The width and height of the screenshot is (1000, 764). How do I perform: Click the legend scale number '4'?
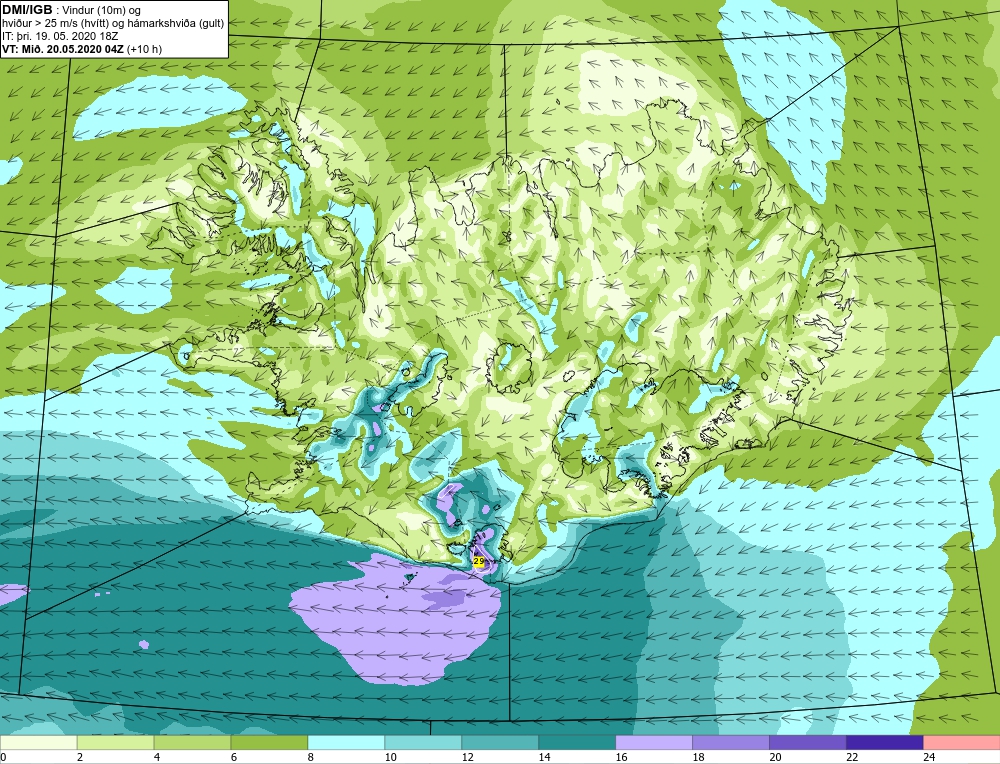coord(157,758)
